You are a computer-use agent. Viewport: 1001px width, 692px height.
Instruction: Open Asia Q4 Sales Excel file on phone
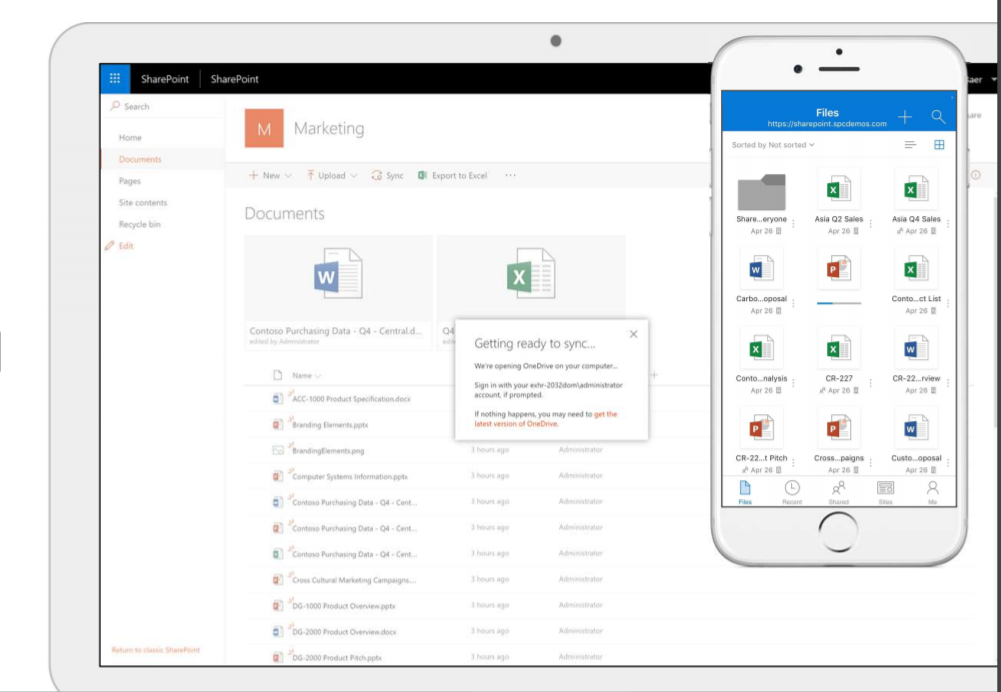(916, 190)
